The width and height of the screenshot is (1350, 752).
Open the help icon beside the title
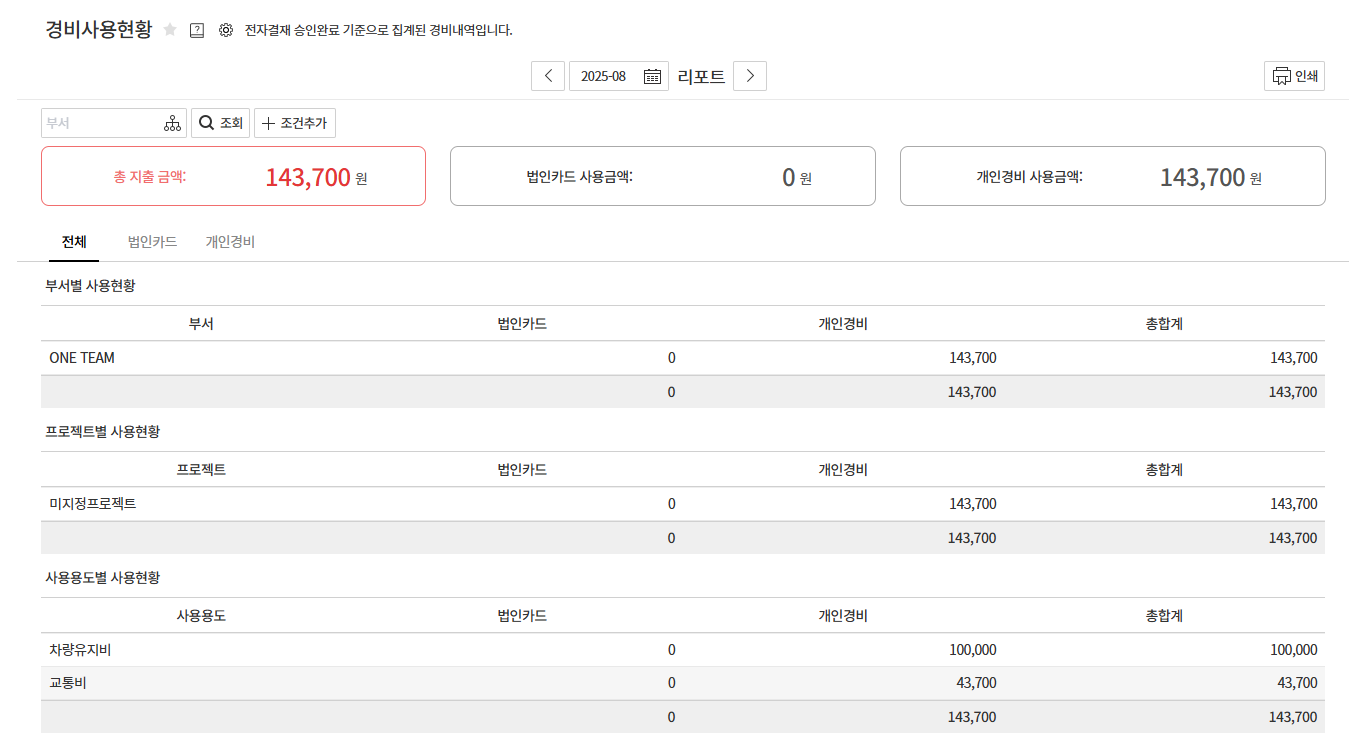point(197,30)
